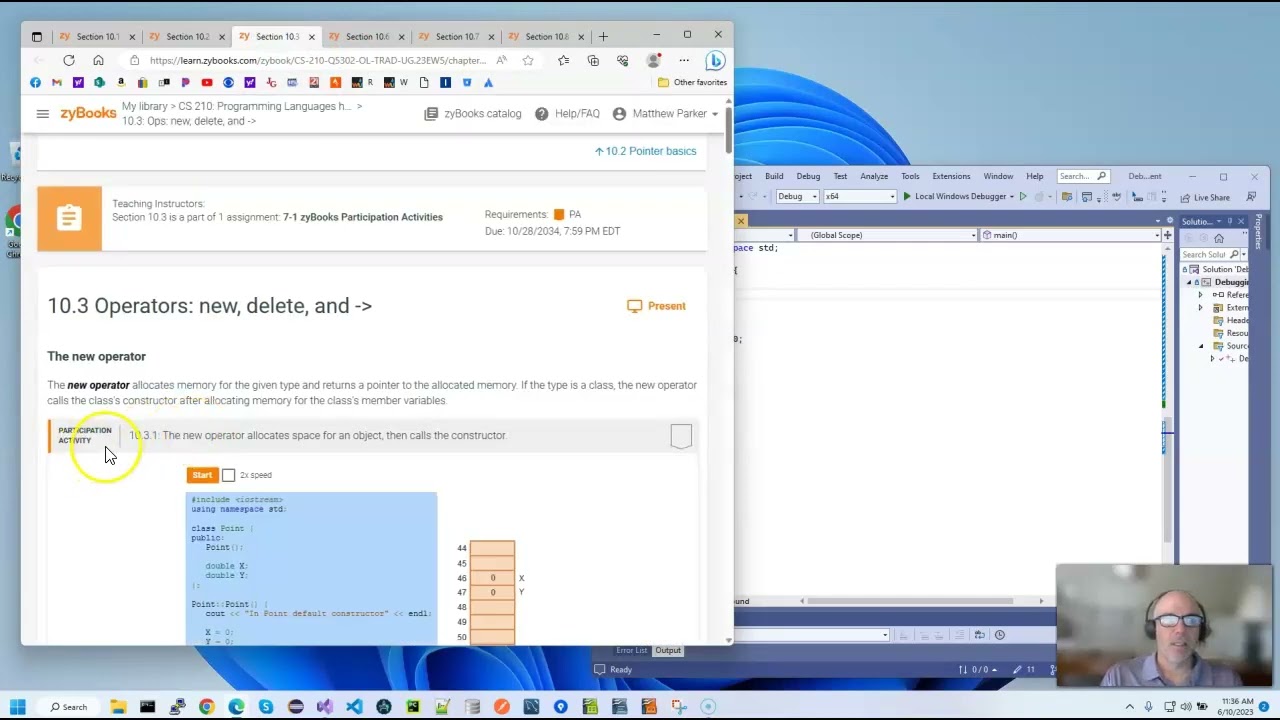This screenshot has height=720, width=1280.
Task: Open YouTube bookmark in favorites bar
Action: [207, 82]
